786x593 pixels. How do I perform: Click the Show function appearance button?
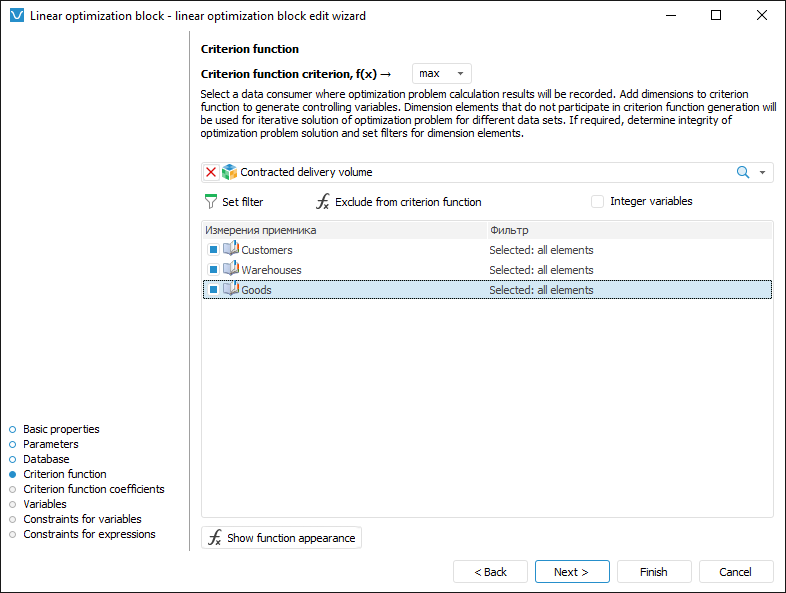point(281,538)
